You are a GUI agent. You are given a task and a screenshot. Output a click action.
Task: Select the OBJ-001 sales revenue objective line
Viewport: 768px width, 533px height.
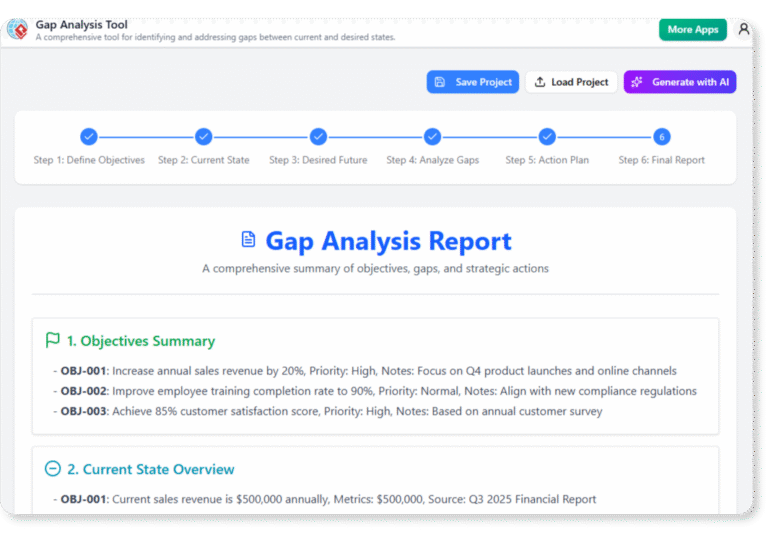tap(365, 371)
